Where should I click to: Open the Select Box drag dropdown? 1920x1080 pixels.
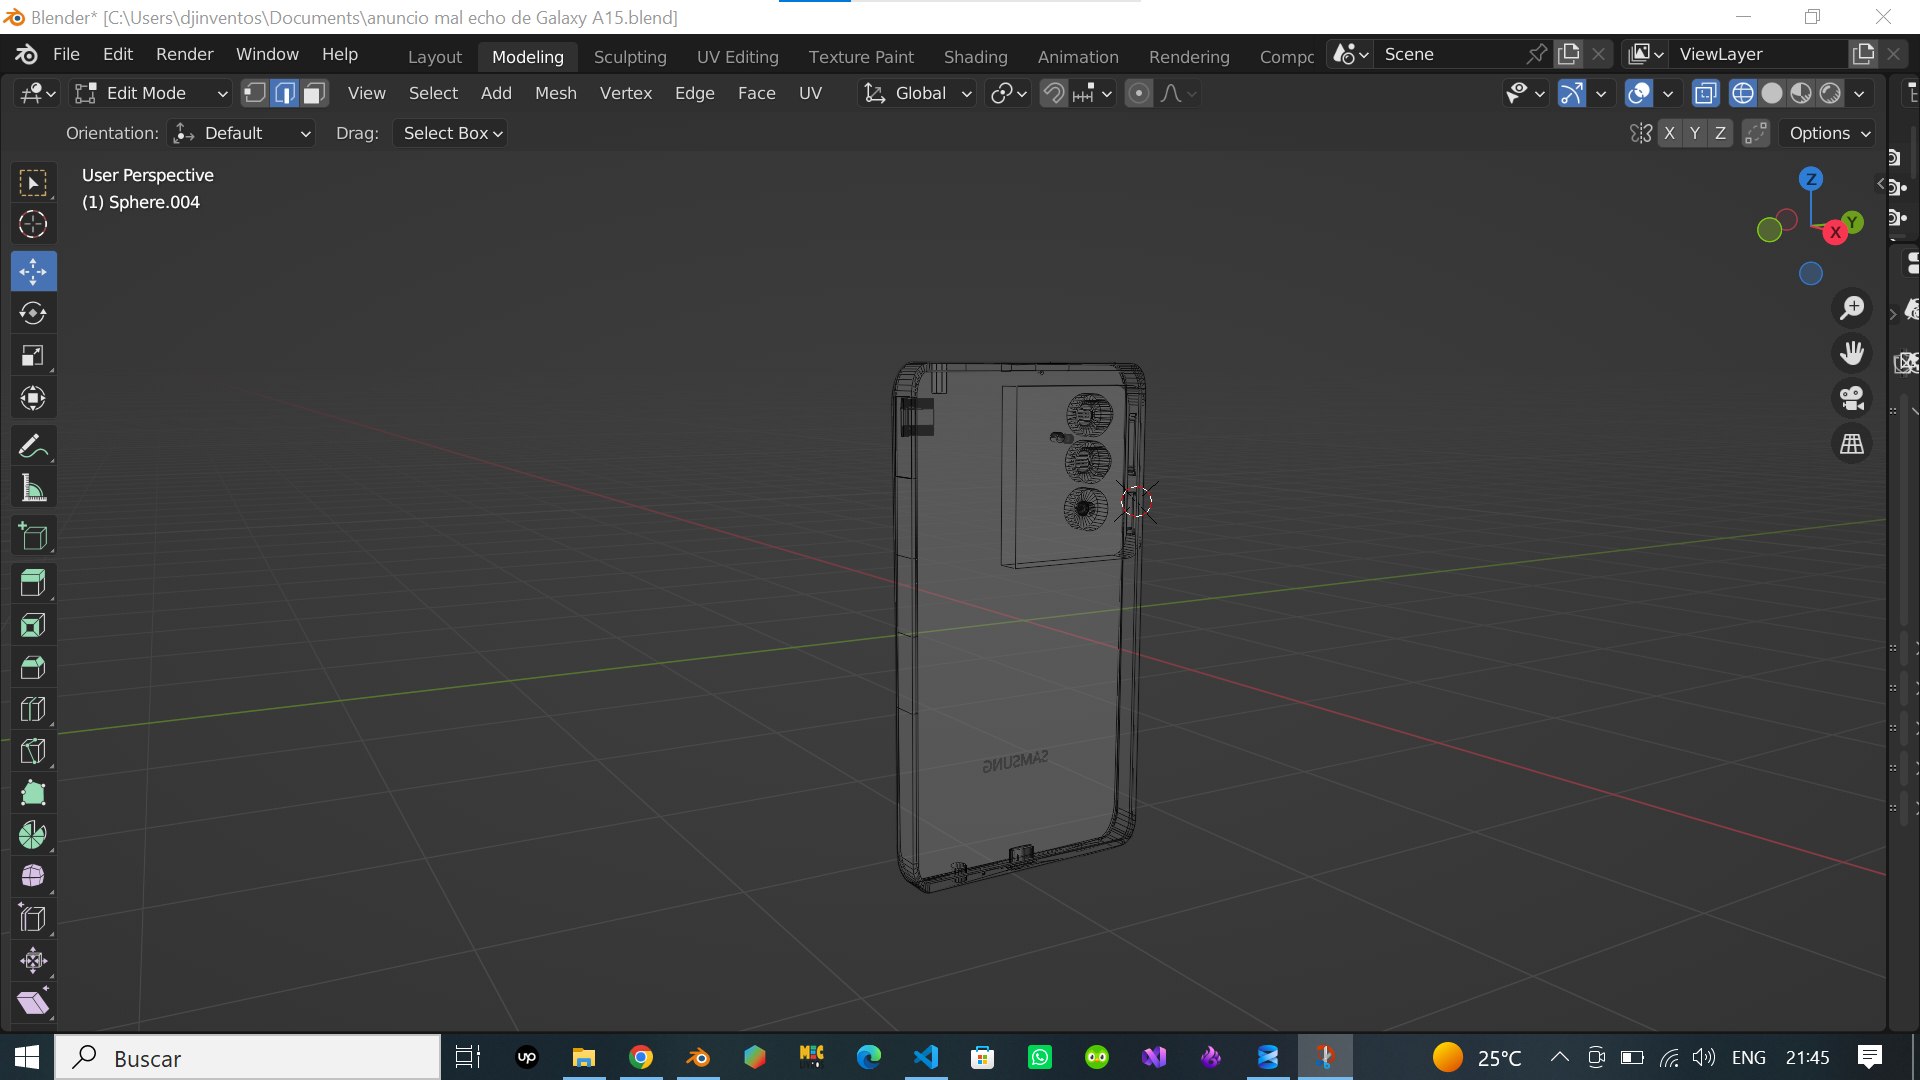450,133
